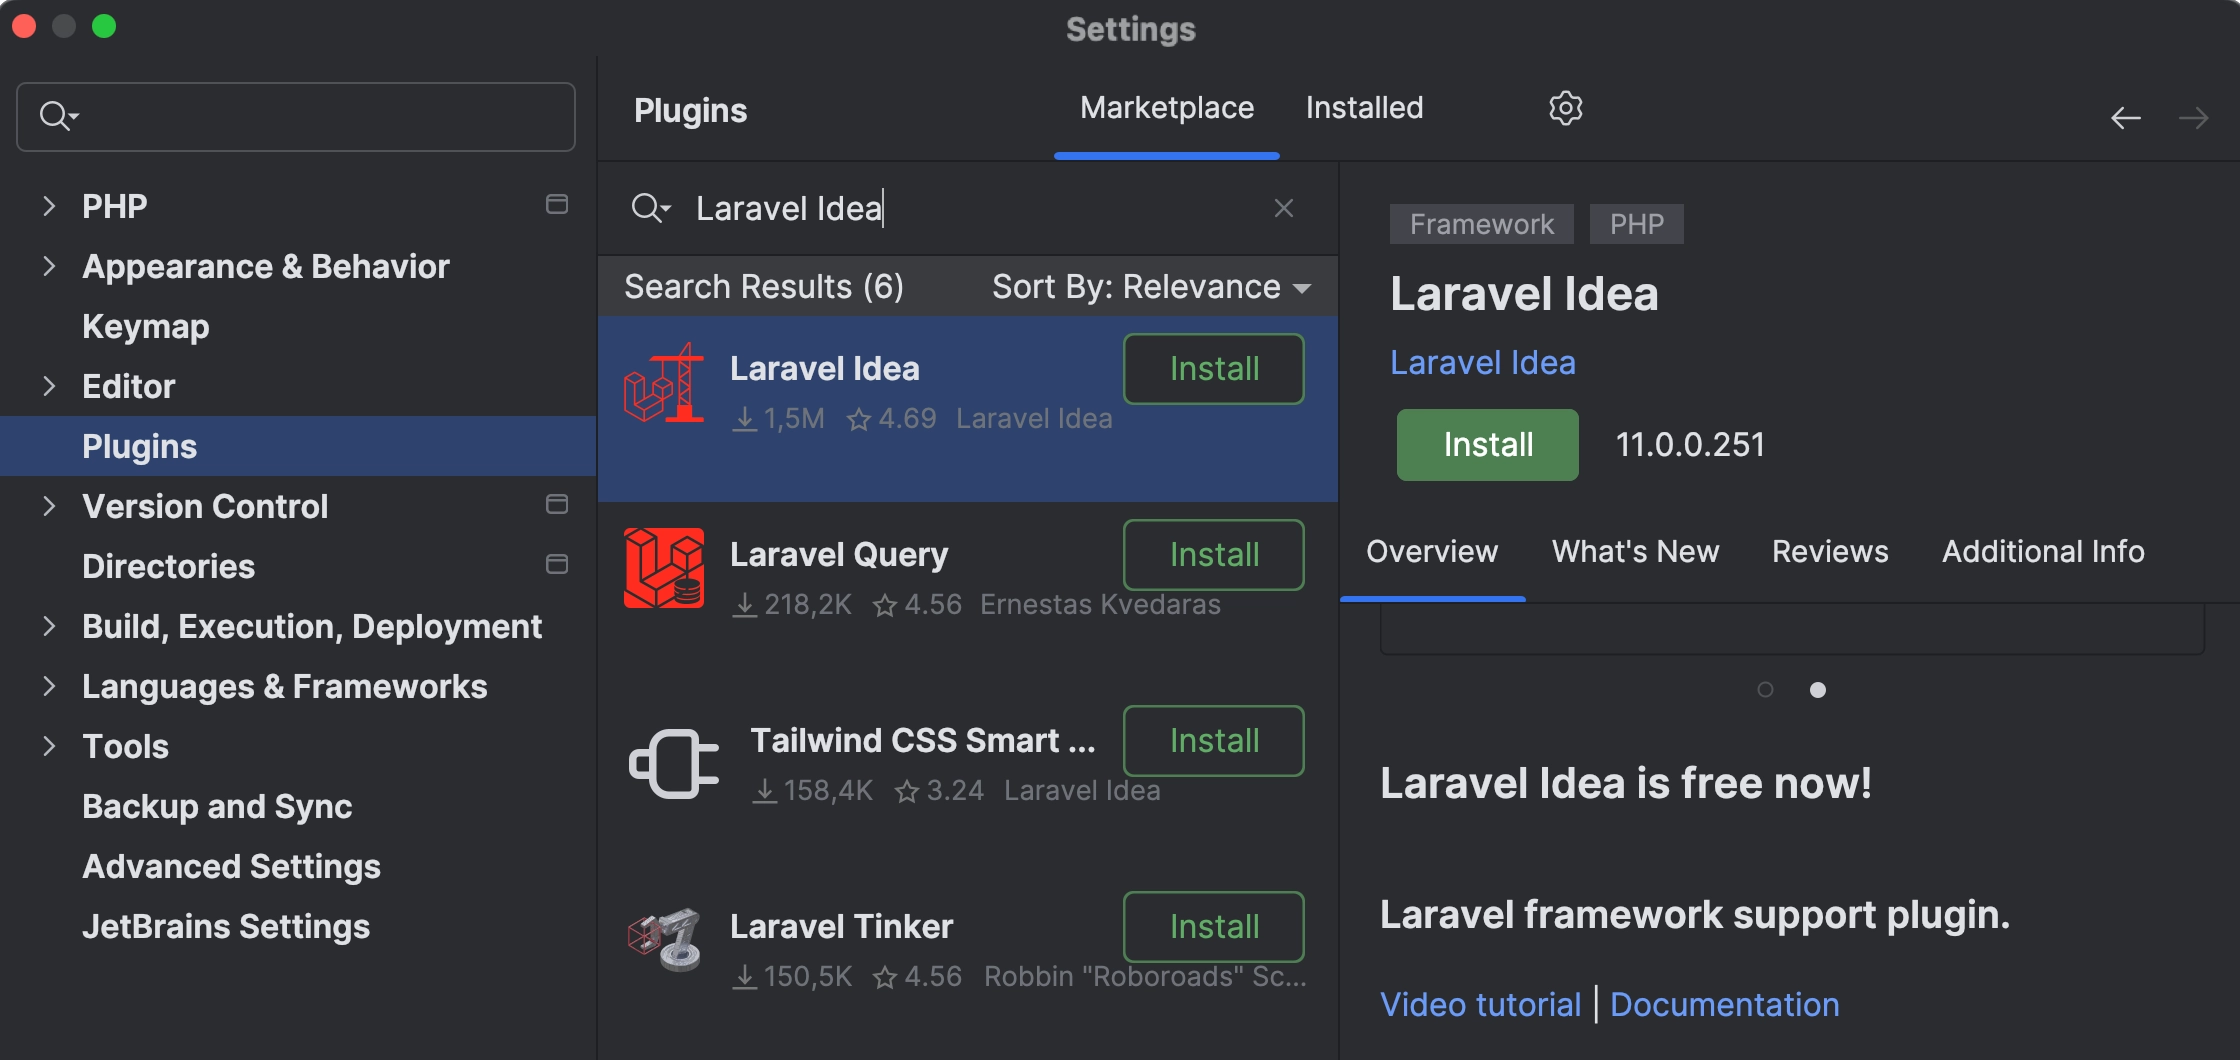Click the Laravel Idea plugin logo
Image resolution: width=2240 pixels, height=1060 pixels.
(x=664, y=385)
